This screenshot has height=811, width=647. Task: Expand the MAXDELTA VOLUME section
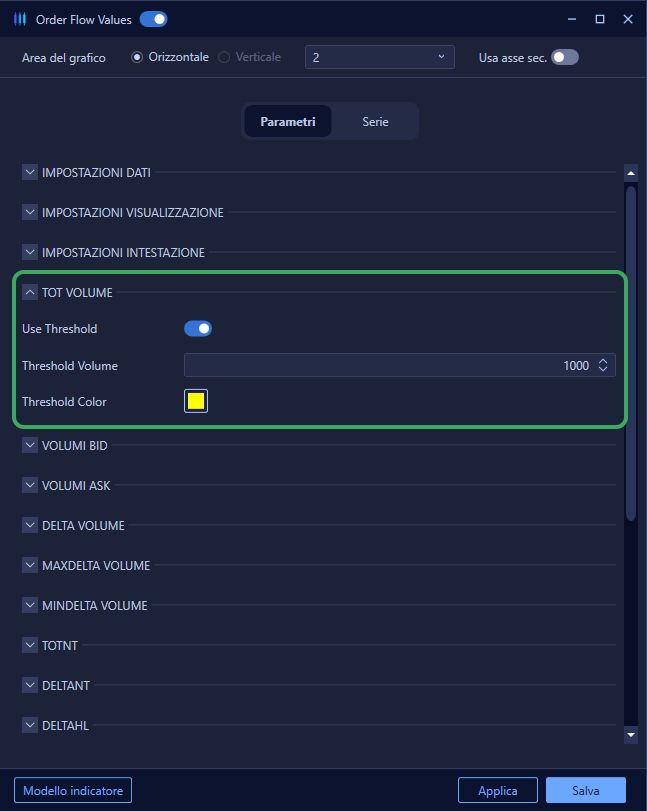tap(30, 565)
